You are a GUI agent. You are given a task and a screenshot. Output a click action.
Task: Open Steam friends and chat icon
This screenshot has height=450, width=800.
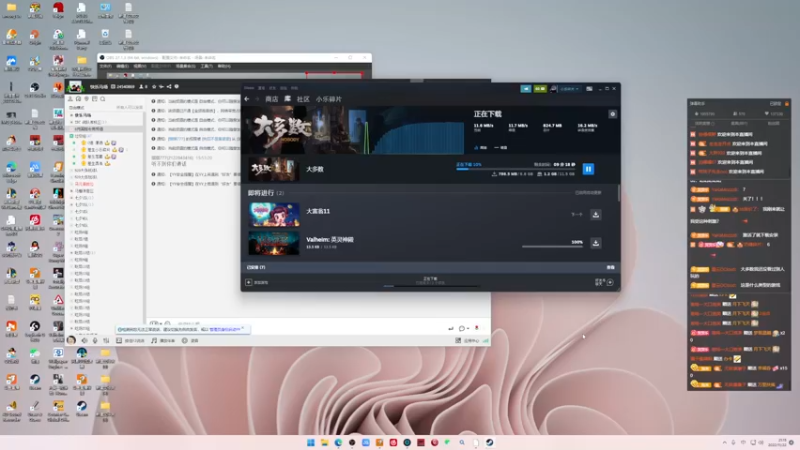(x=610, y=282)
